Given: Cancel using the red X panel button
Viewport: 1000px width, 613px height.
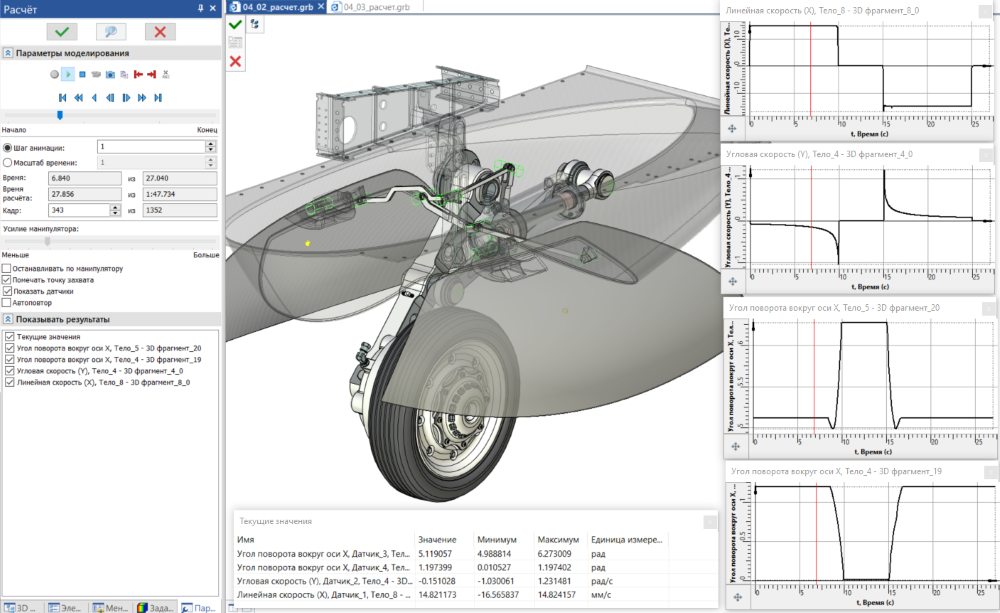Looking at the screenshot, I should tap(159, 32).
